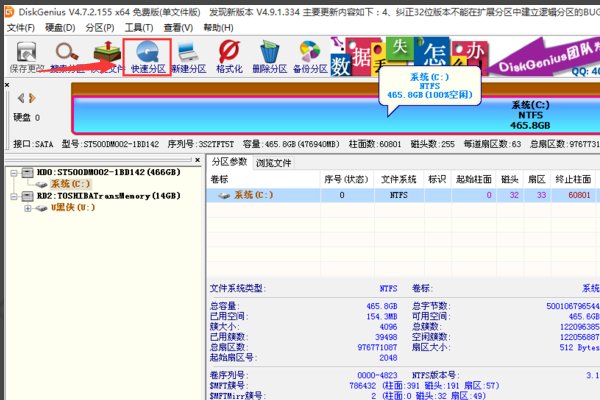Click NTFS cell in partition table row
Image resolution: width=600 pixels, height=400 pixels.
pos(398,195)
